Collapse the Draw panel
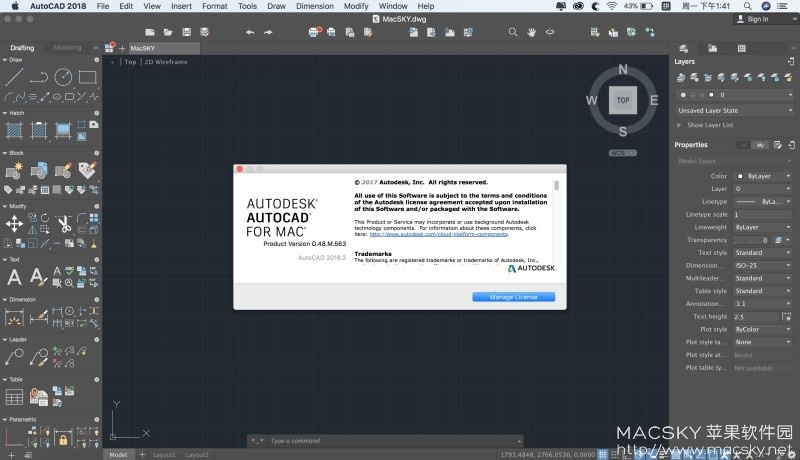 coord(5,60)
